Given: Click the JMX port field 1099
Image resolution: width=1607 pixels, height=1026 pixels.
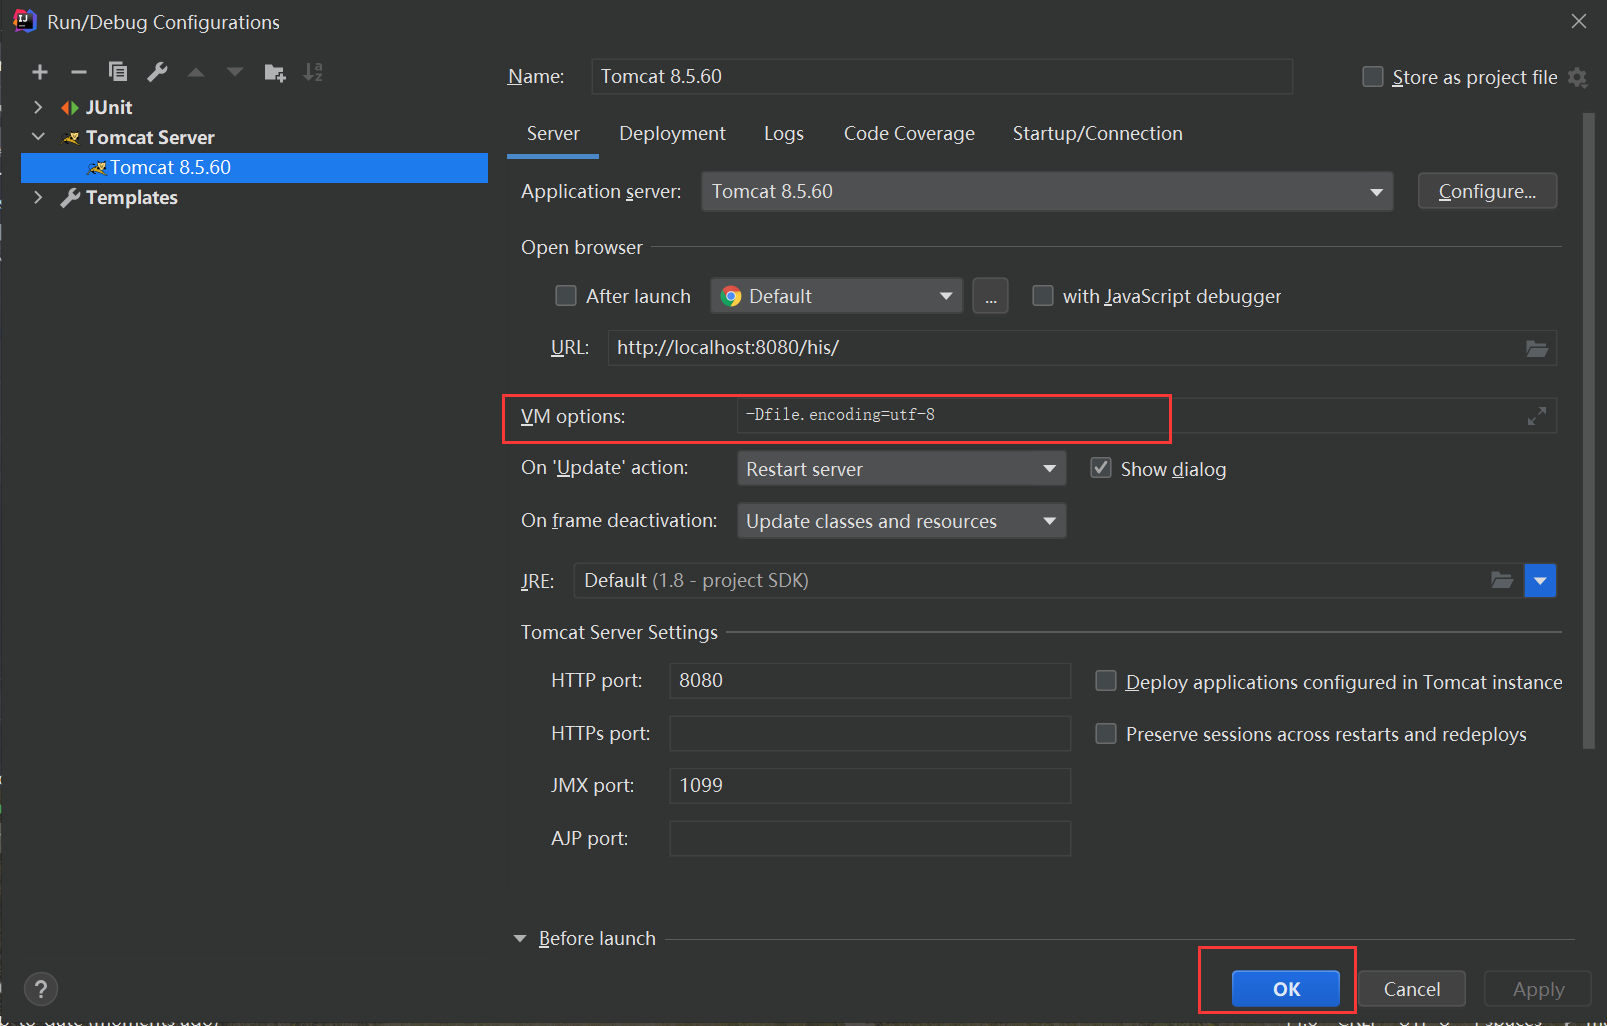Looking at the screenshot, I should coord(870,786).
